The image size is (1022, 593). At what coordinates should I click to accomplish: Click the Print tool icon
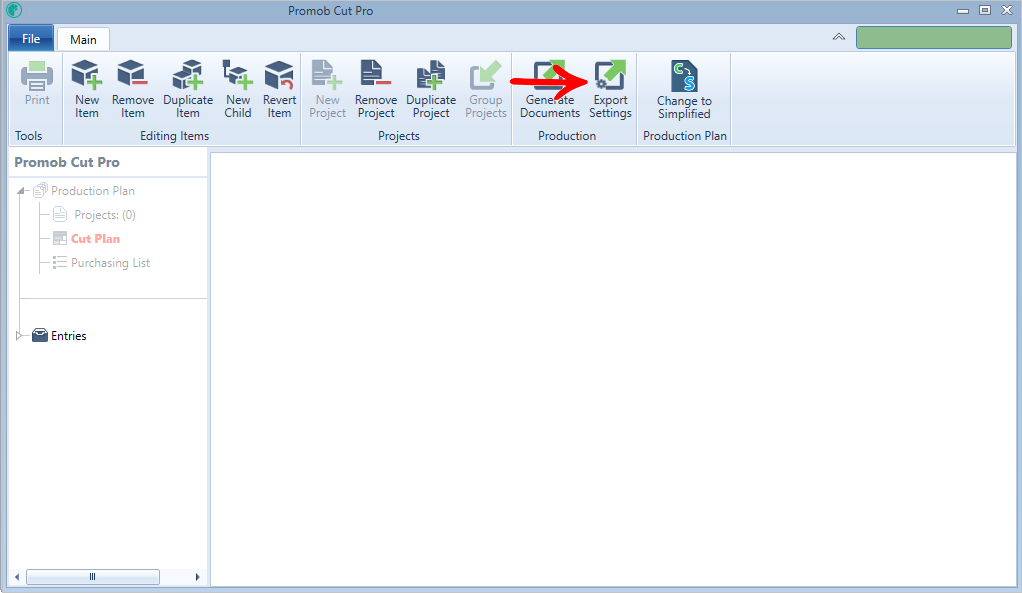click(x=37, y=76)
